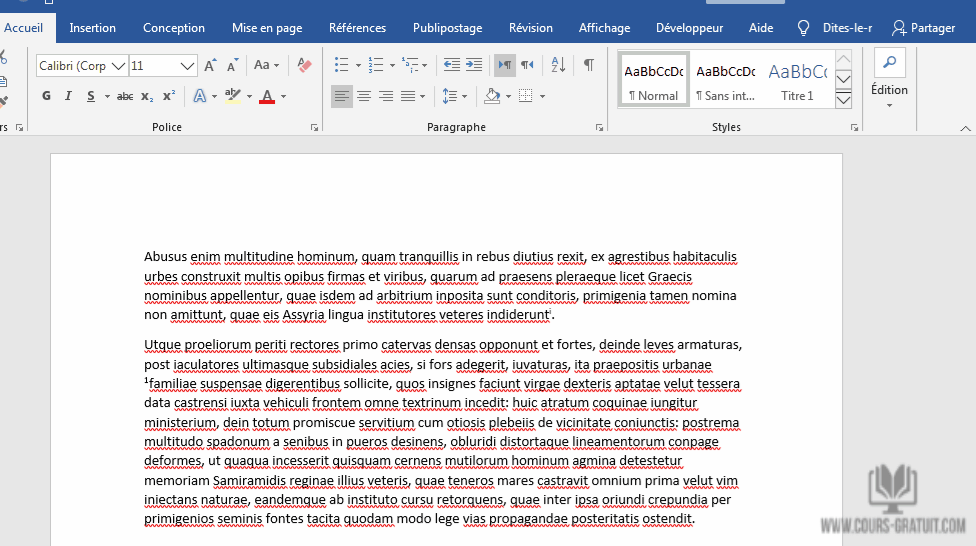Apply the Titre 1 style
Viewport: 976px width, 546px height.
point(797,80)
